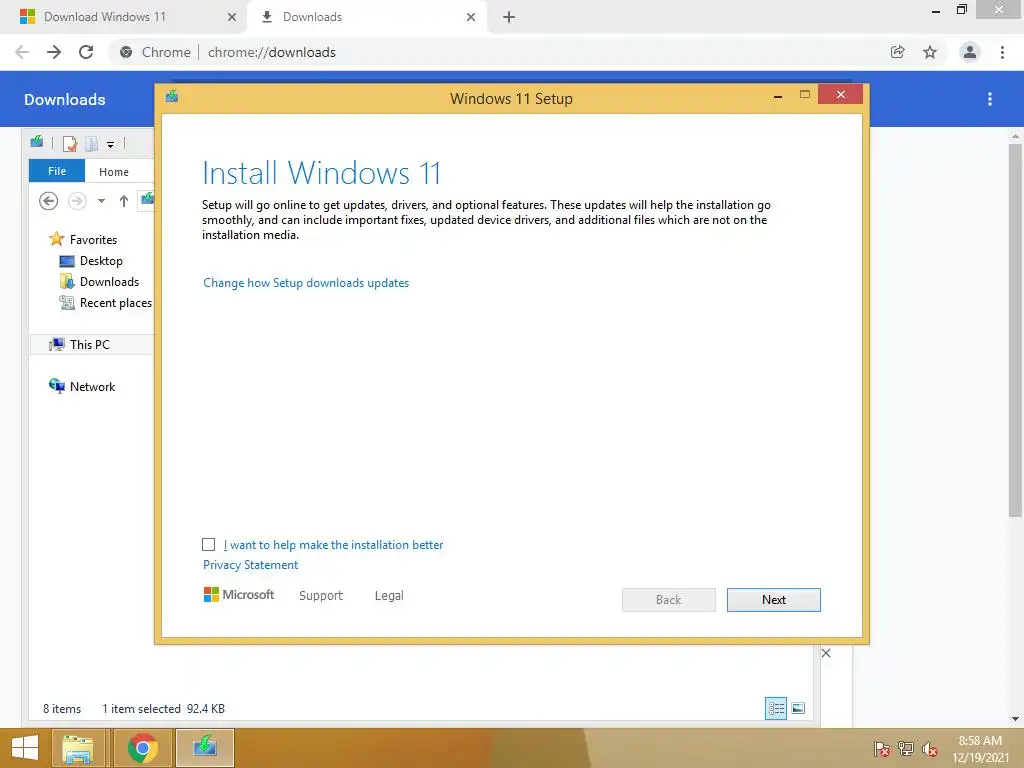
Task: Go forward in File Explorer
Action: coord(77,200)
